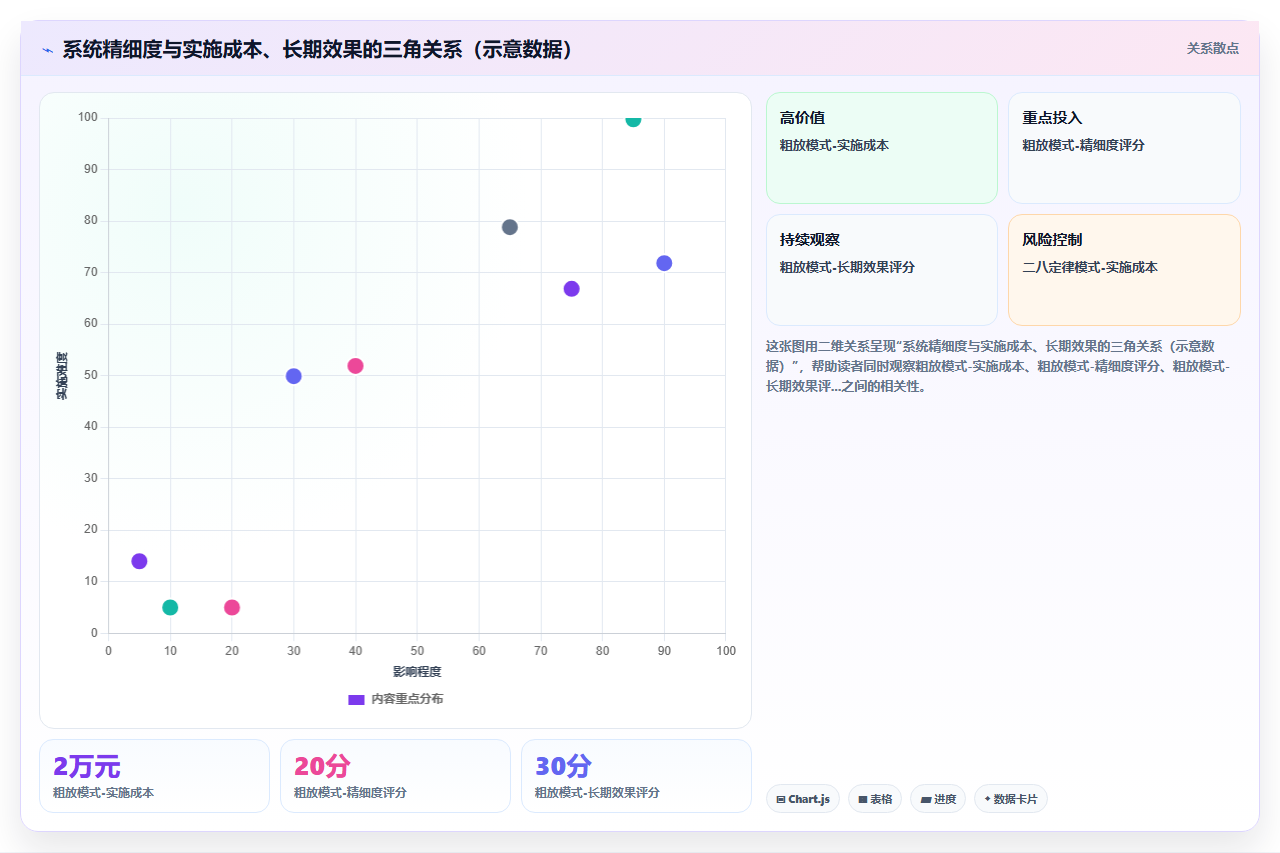
Task: Select the 30分 长期效果评分 stat card
Action: tap(636, 776)
